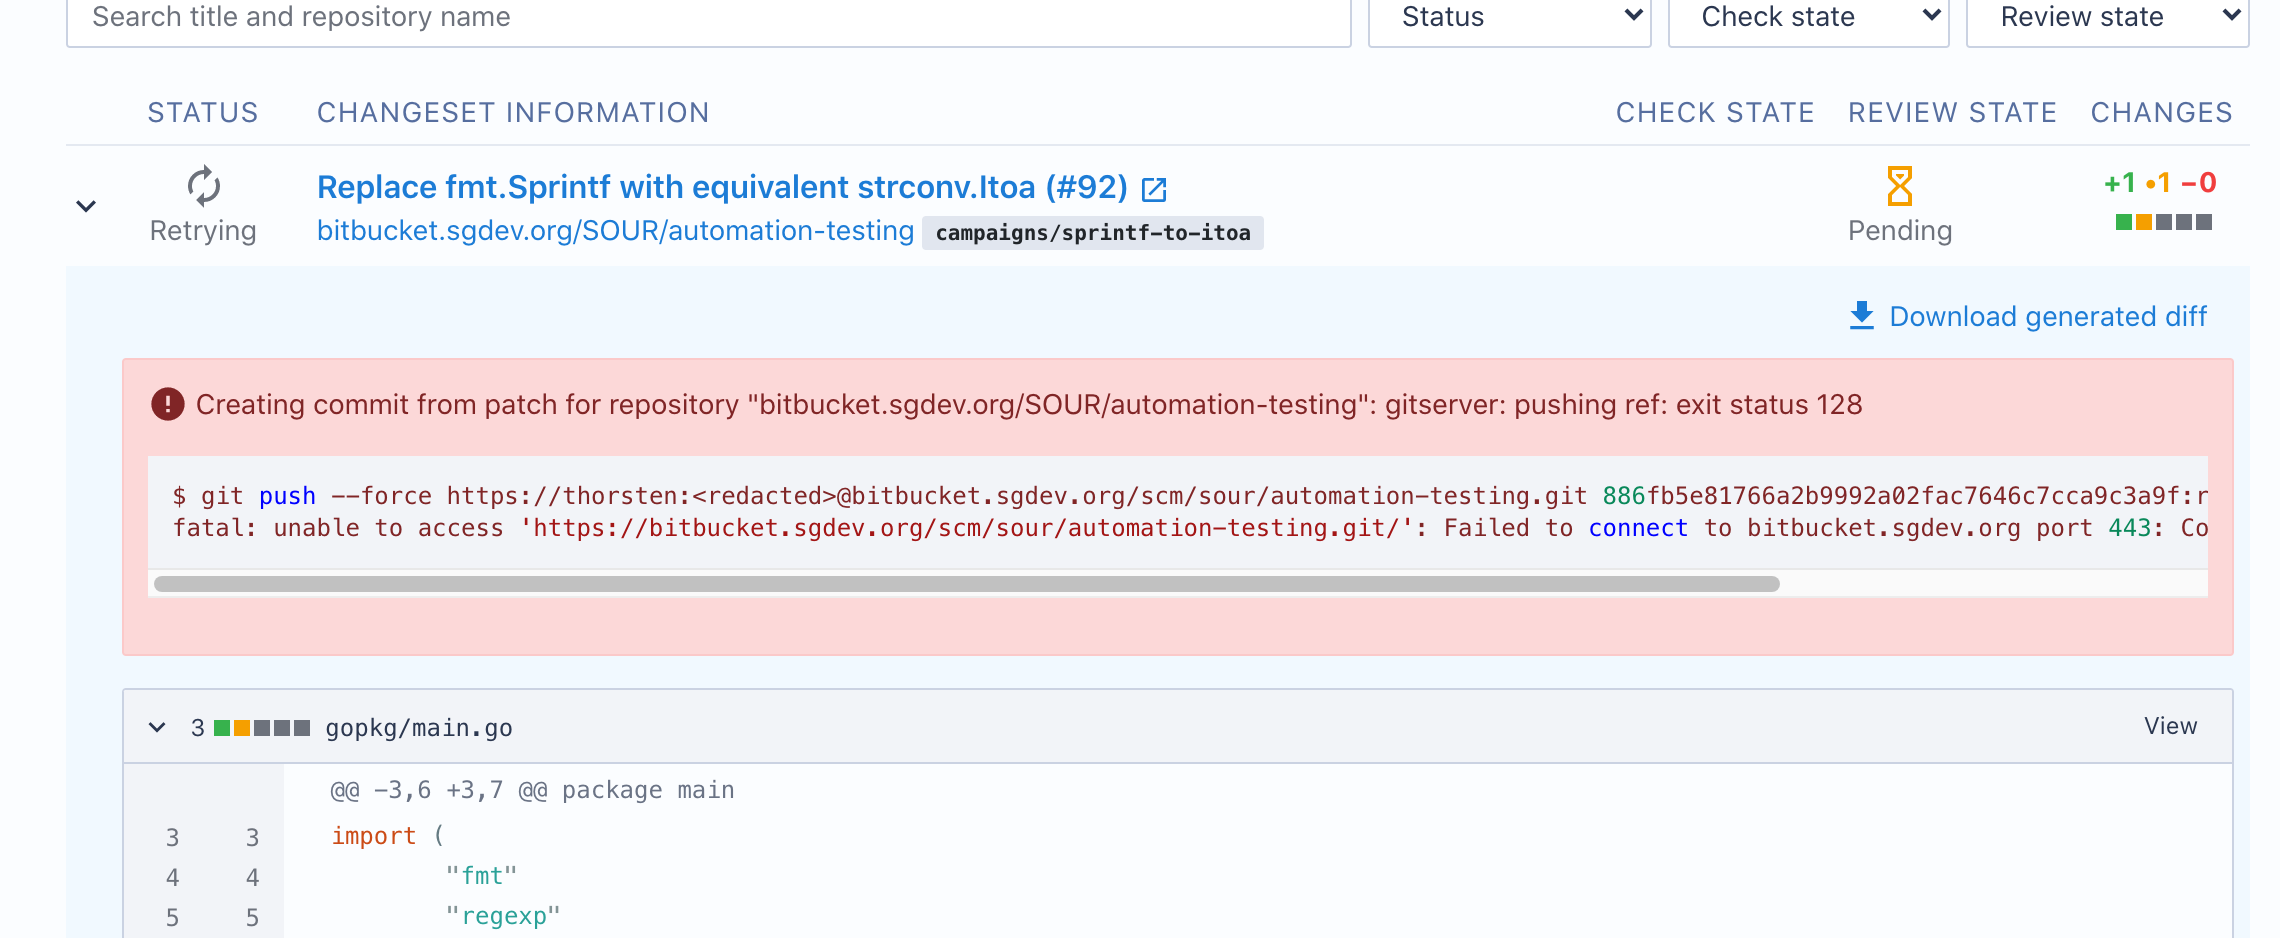Click View link for gopkg/main.go

coord(2170,726)
